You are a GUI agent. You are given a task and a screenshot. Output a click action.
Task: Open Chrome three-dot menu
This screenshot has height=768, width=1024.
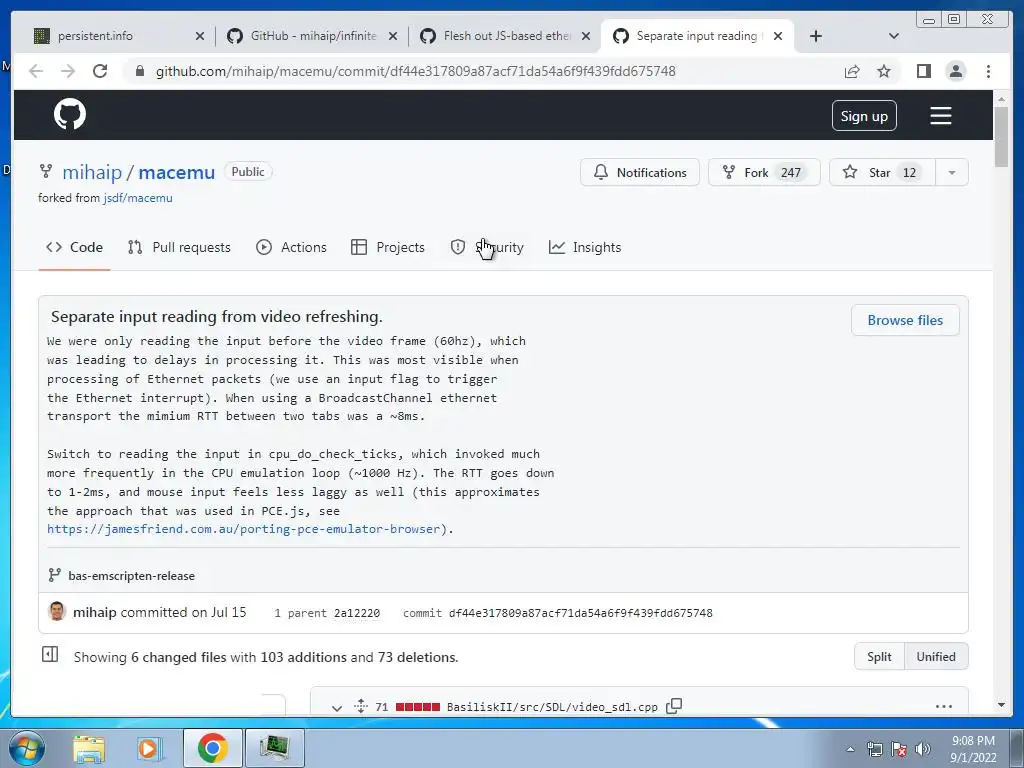coord(988,71)
